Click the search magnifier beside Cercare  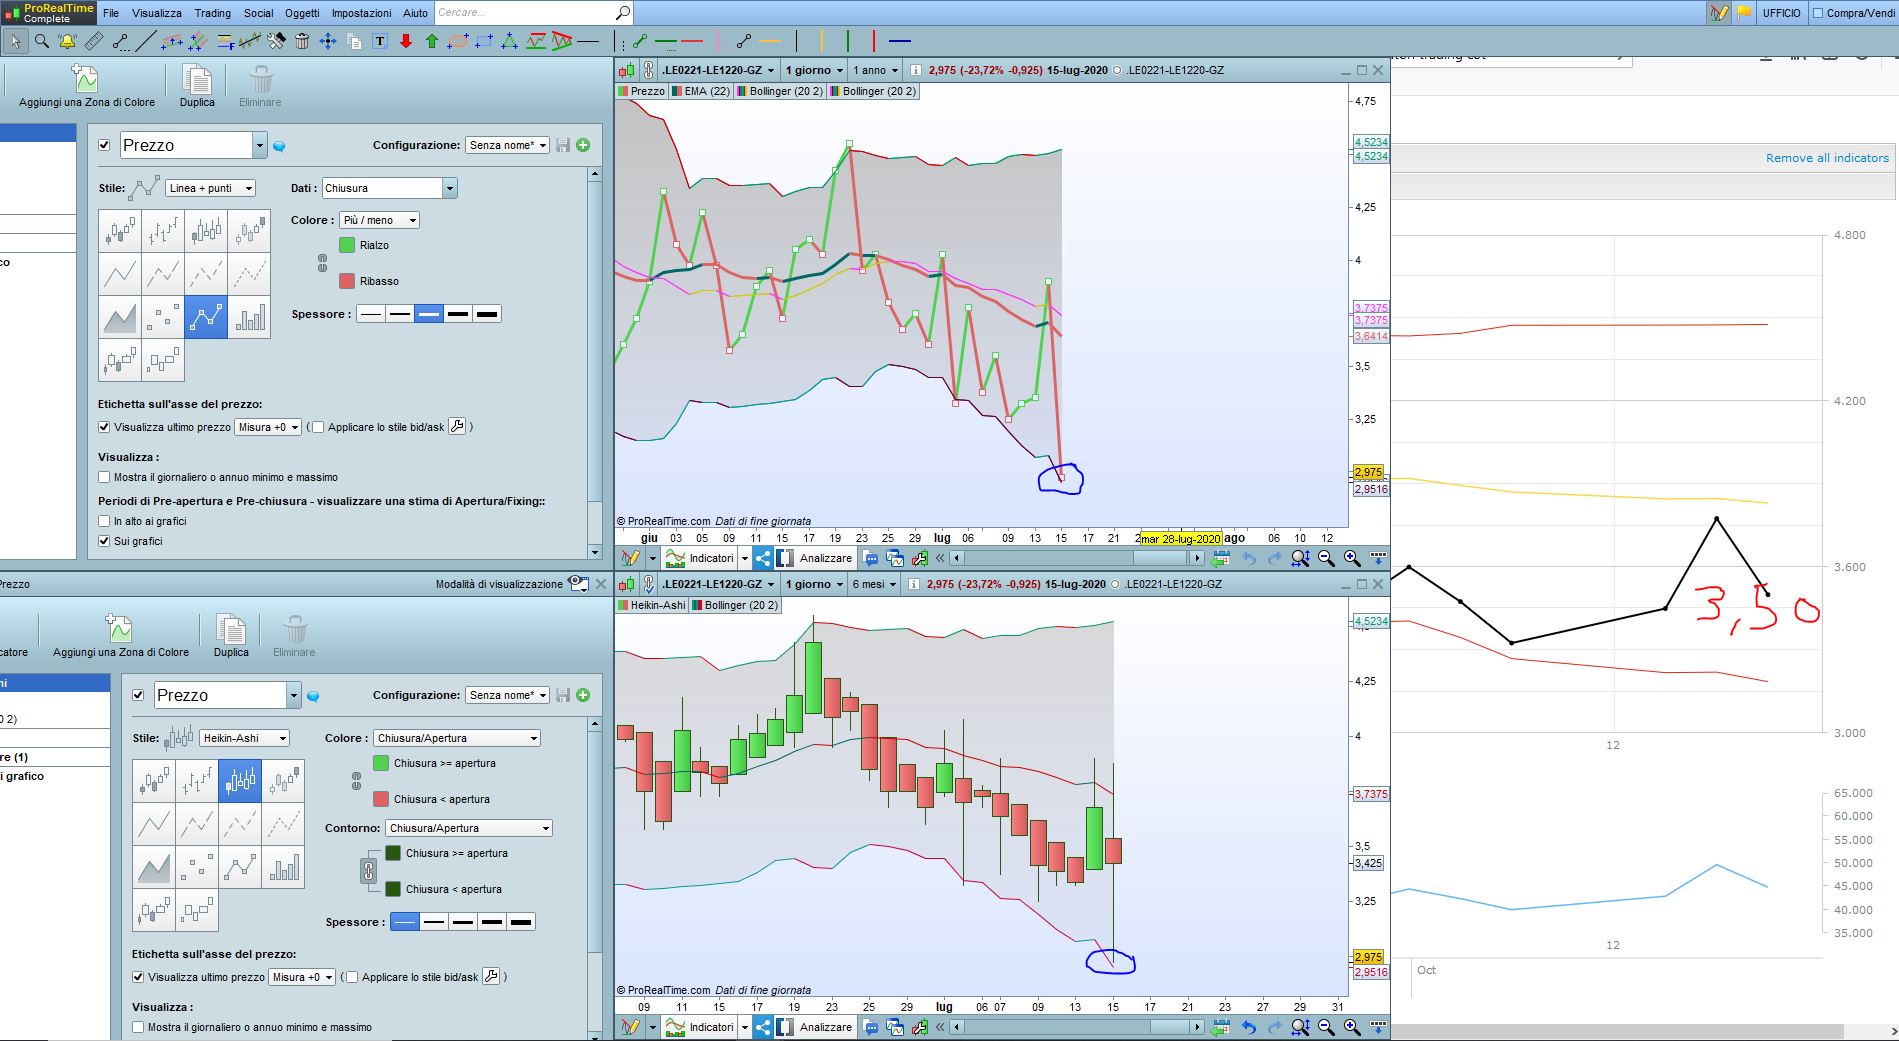(622, 13)
